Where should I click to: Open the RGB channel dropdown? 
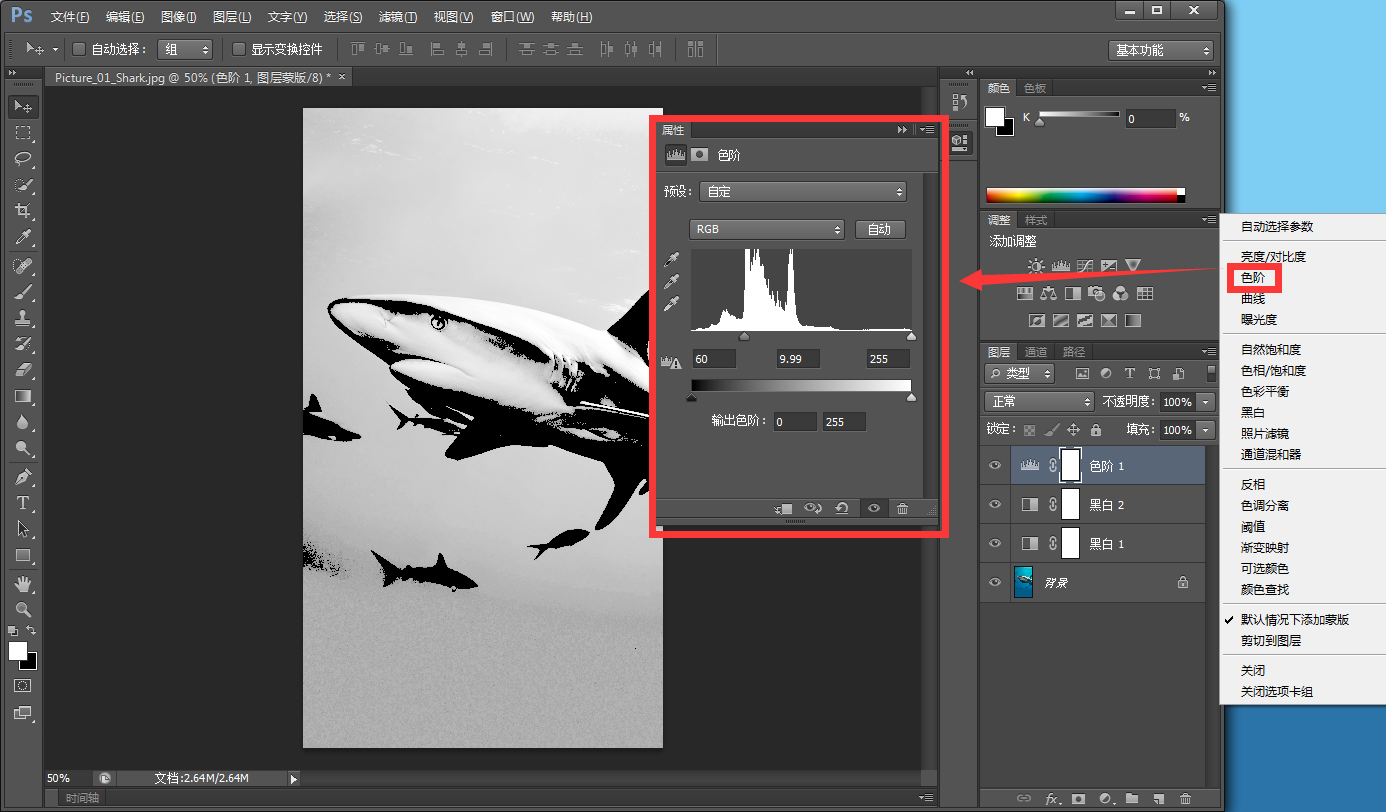point(767,229)
